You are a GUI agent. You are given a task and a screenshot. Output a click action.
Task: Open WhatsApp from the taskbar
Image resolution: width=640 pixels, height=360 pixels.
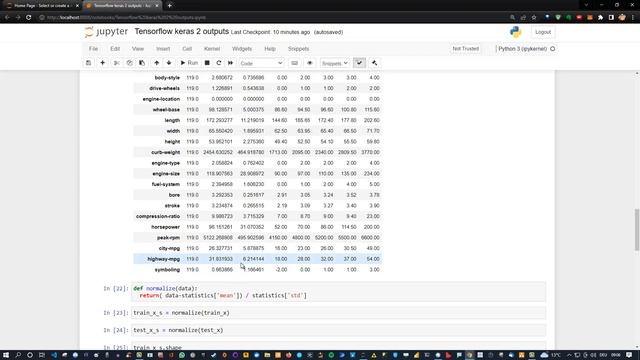click(x=182, y=355)
